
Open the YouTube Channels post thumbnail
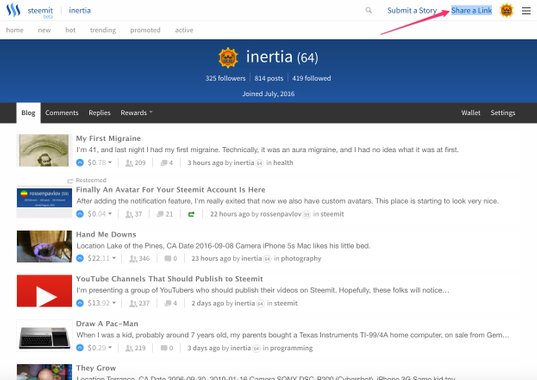45,291
